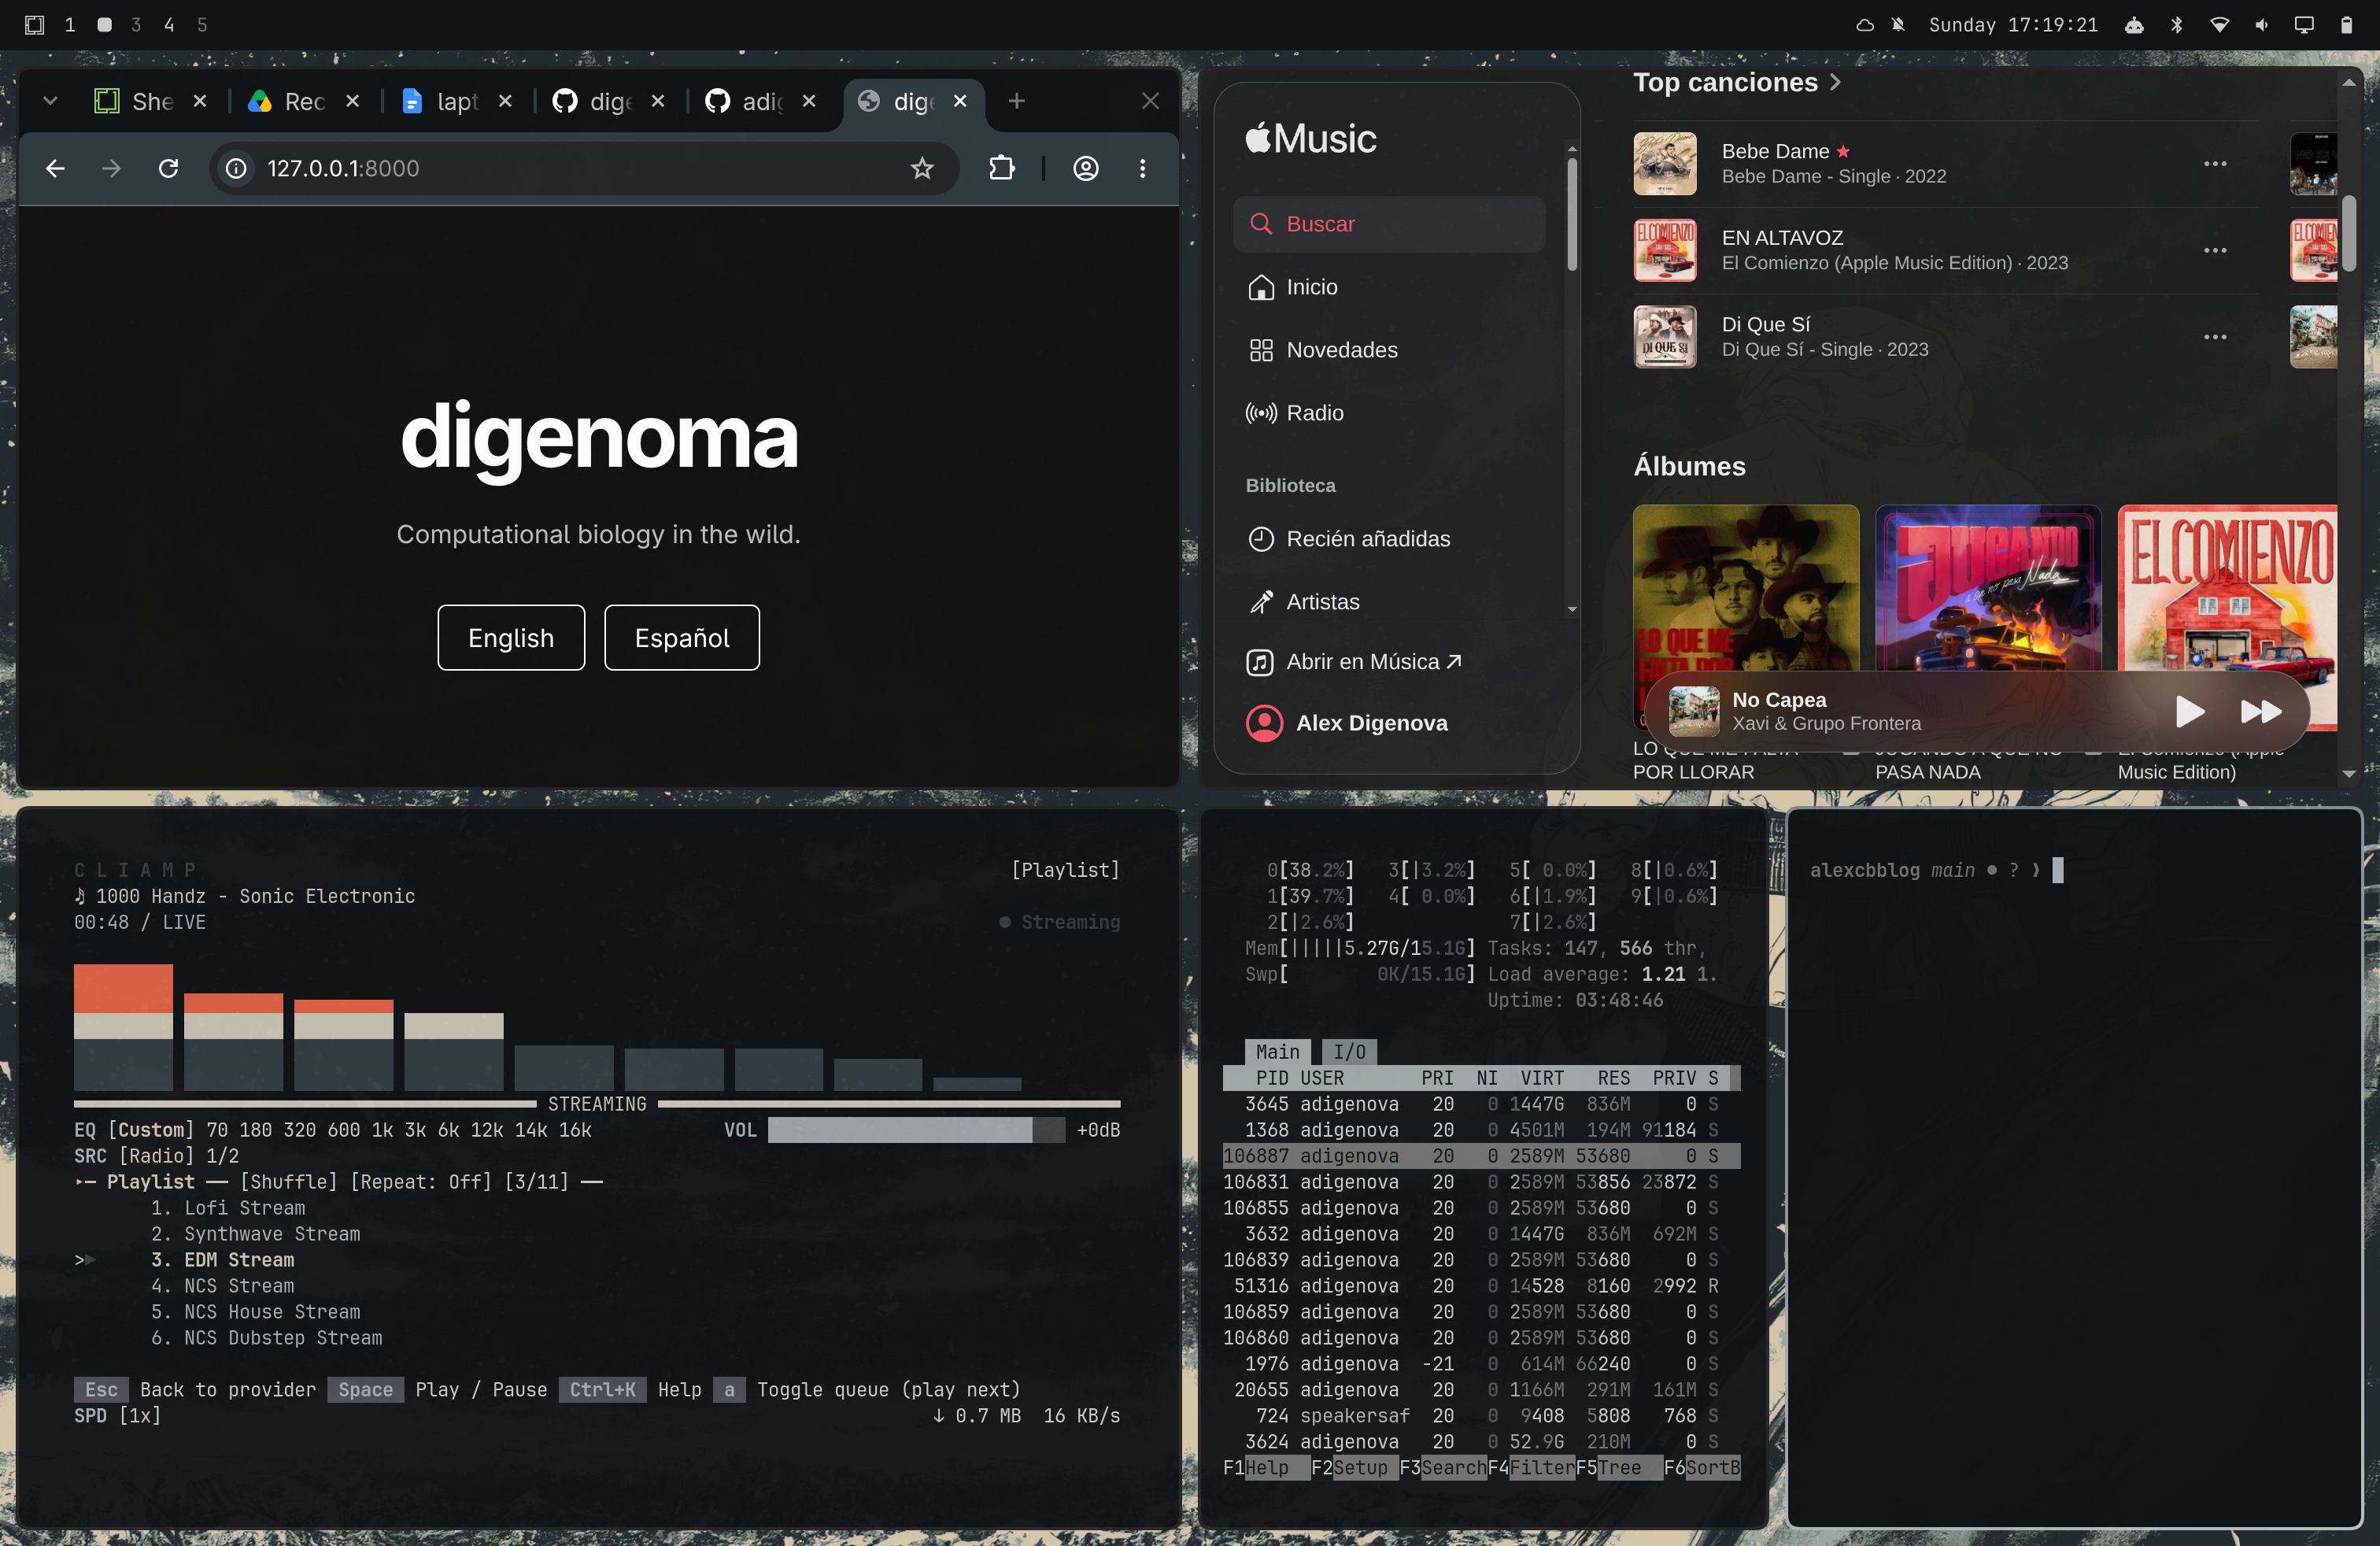The image size is (2380, 1546).
Task: Click F5 Tree in htop
Action: click(x=1618, y=1467)
